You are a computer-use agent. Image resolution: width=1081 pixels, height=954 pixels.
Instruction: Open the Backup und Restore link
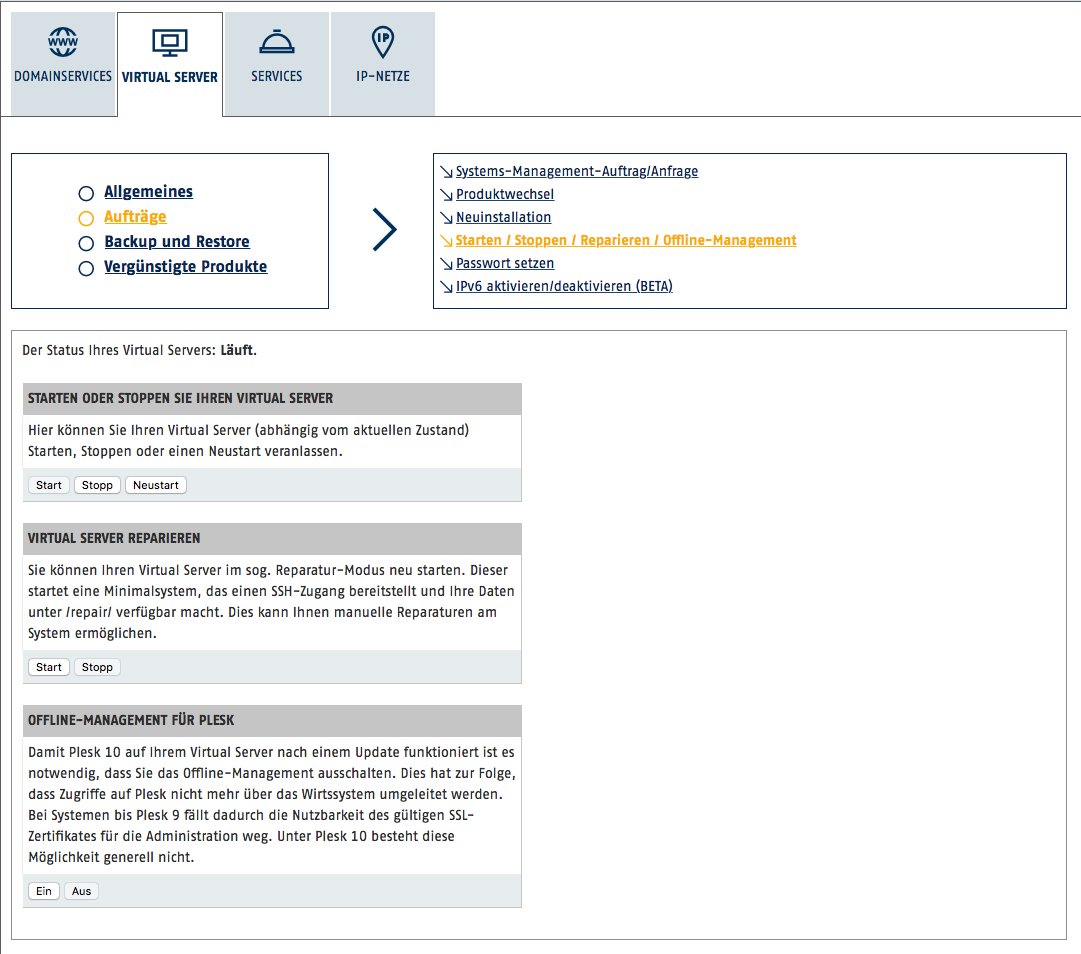pyautogui.click(x=177, y=241)
